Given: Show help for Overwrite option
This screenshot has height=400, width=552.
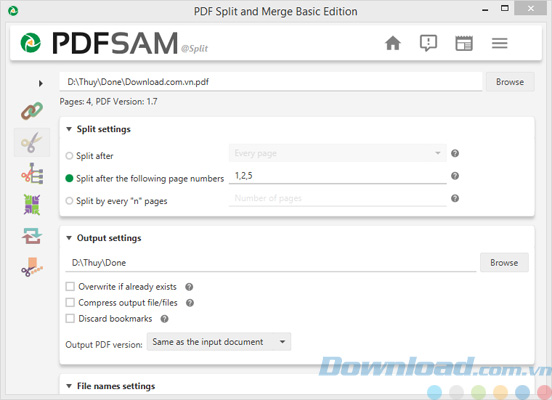Looking at the screenshot, I should (x=189, y=287).
